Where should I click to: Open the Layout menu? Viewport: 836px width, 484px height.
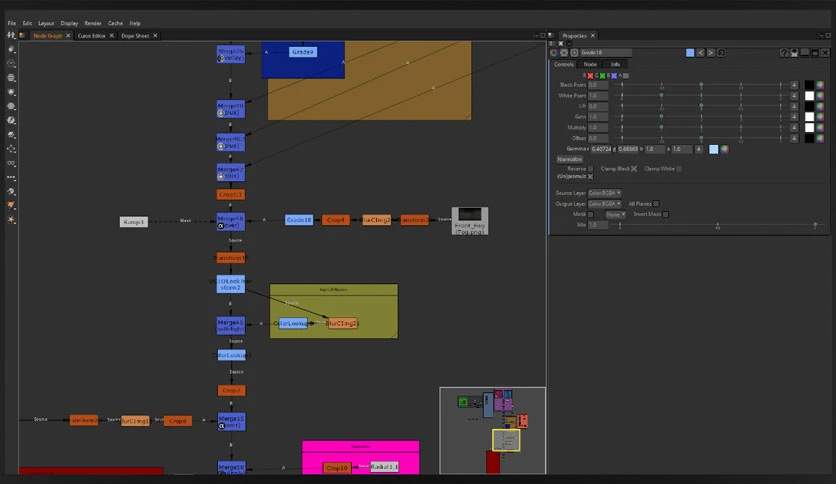click(46, 23)
